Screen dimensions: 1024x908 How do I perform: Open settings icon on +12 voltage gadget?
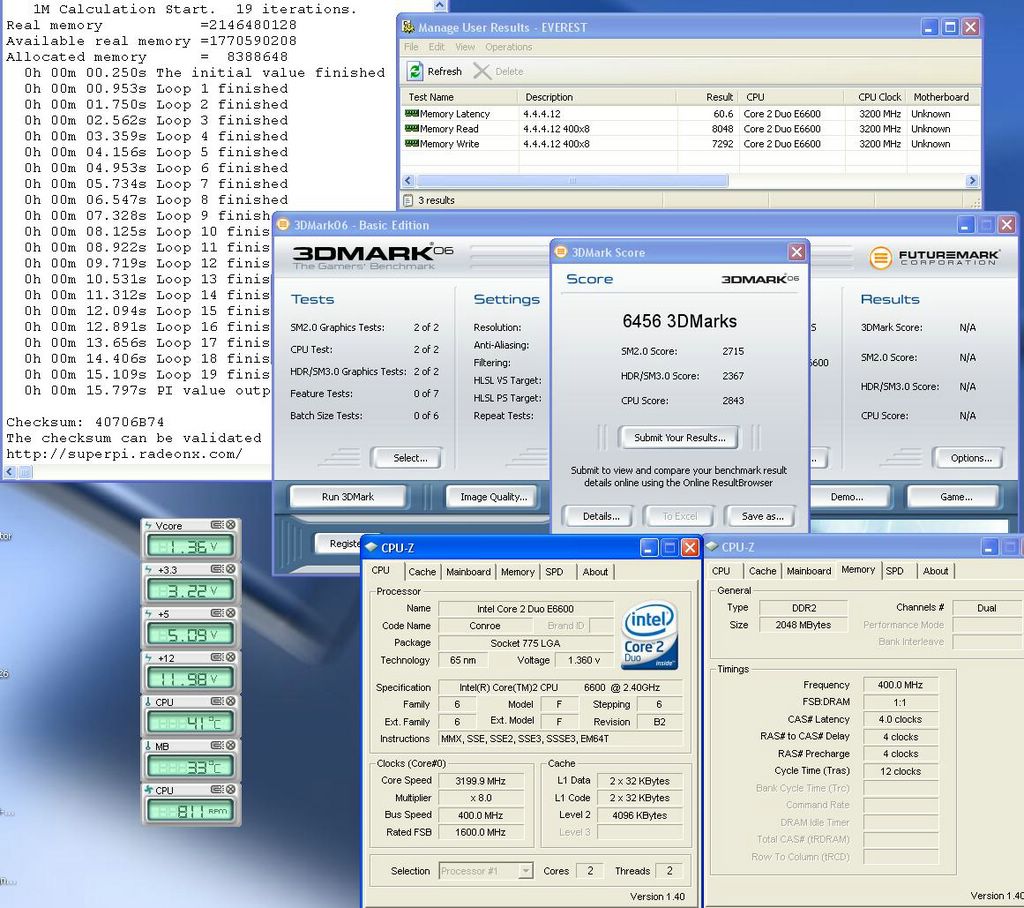pyautogui.click(x=217, y=657)
